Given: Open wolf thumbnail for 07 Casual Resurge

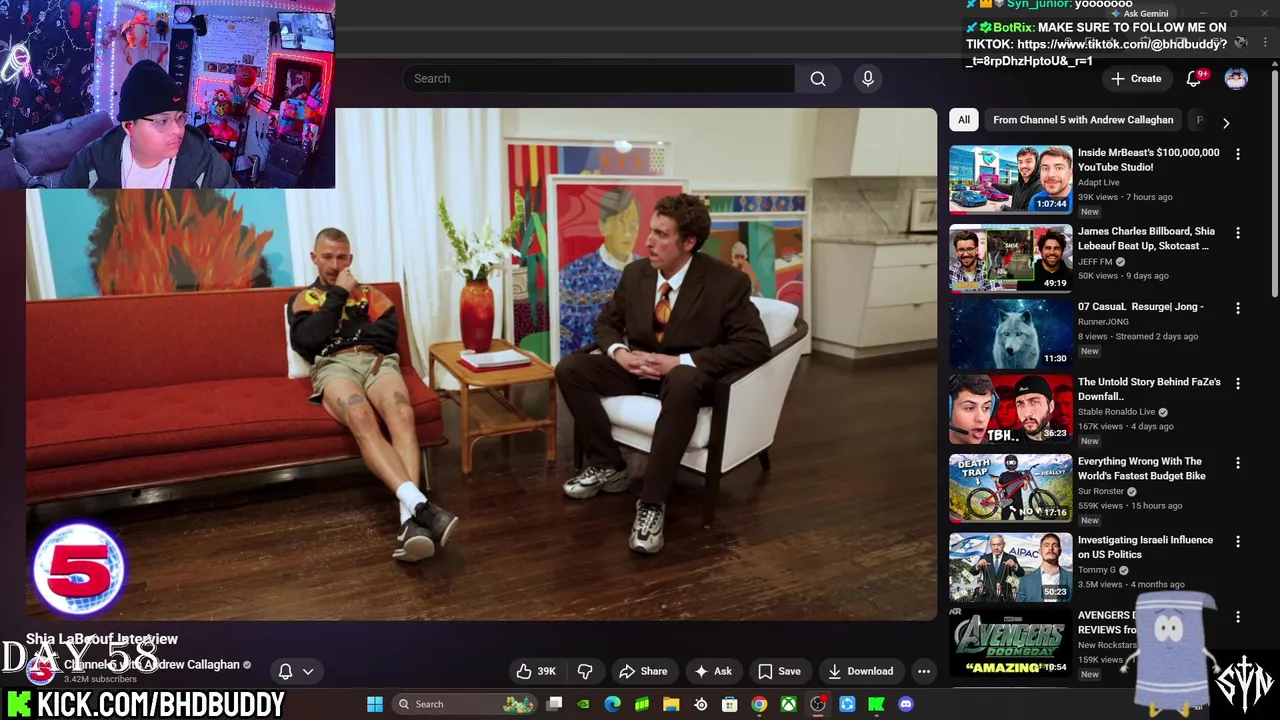Looking at the screenshot, I should (1011, 334).
